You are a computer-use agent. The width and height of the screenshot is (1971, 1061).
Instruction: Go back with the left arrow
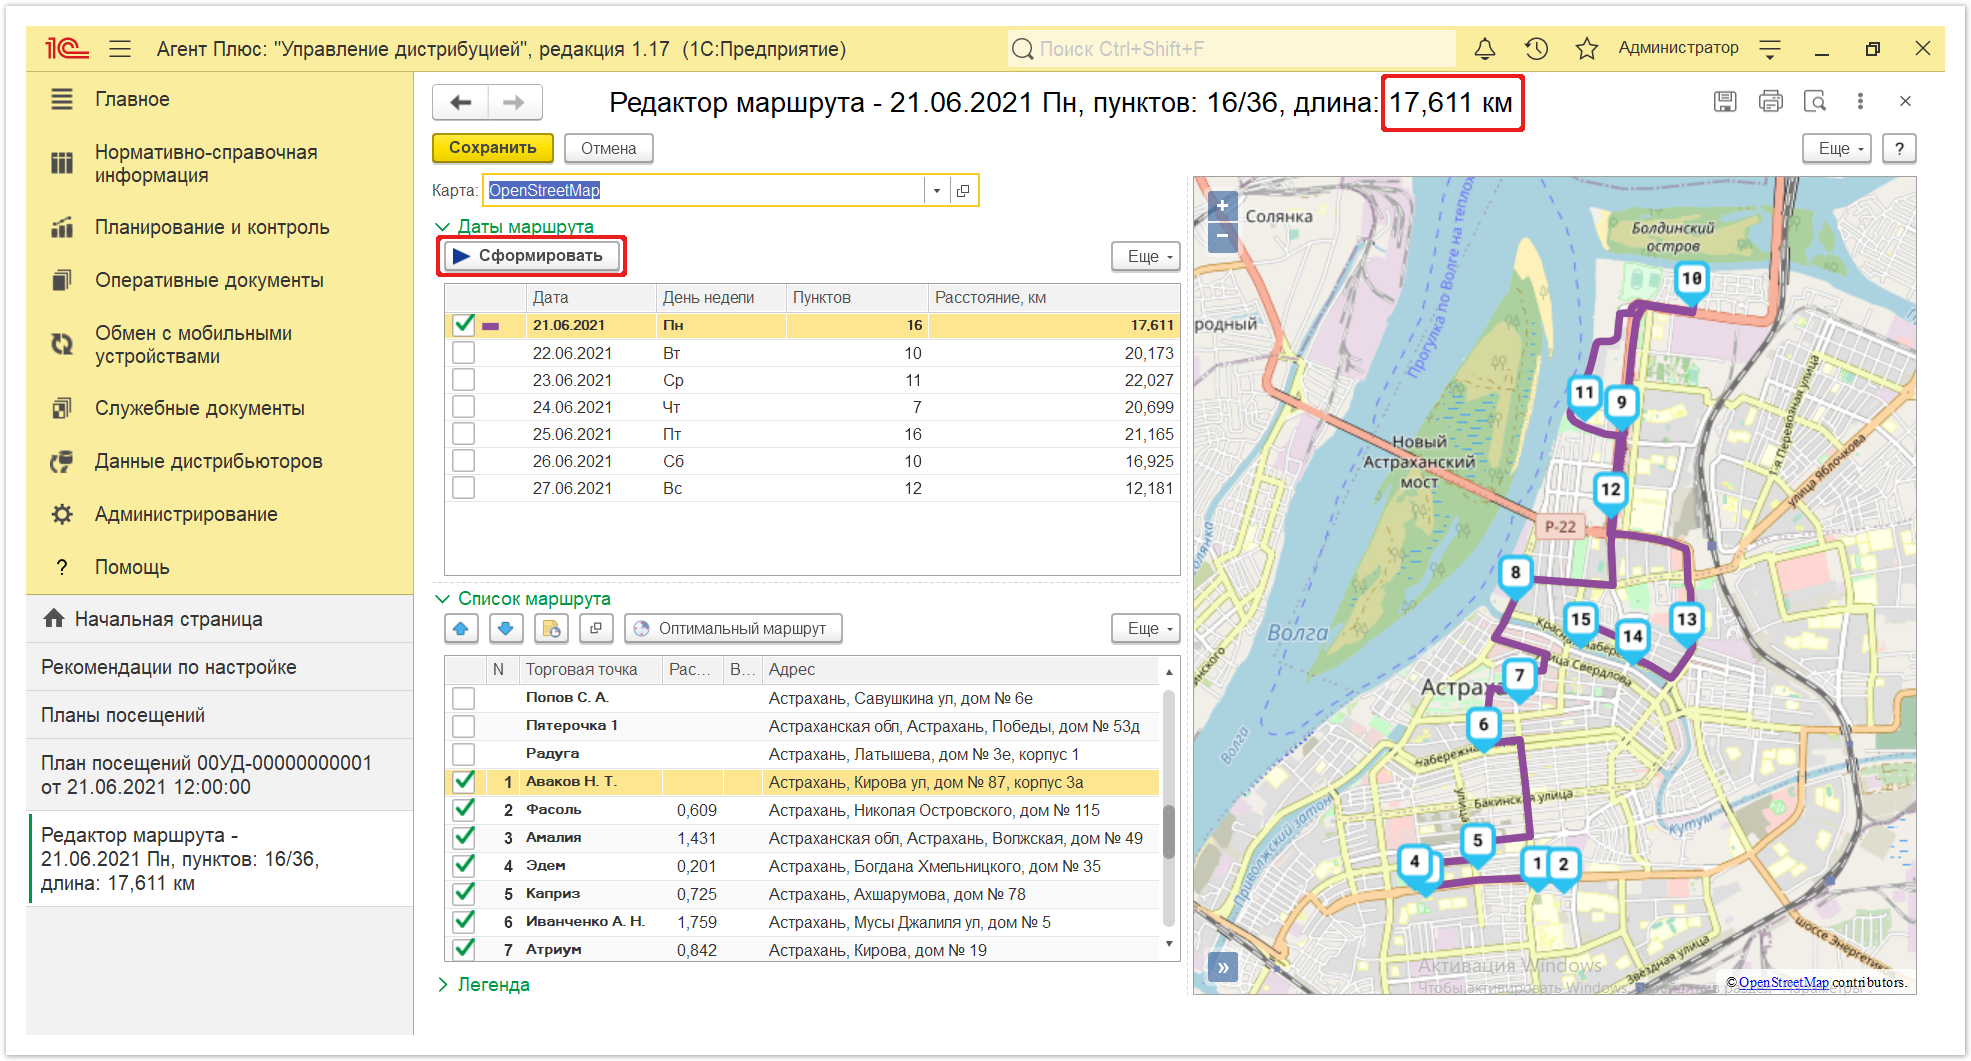click(x=461, y=102)
